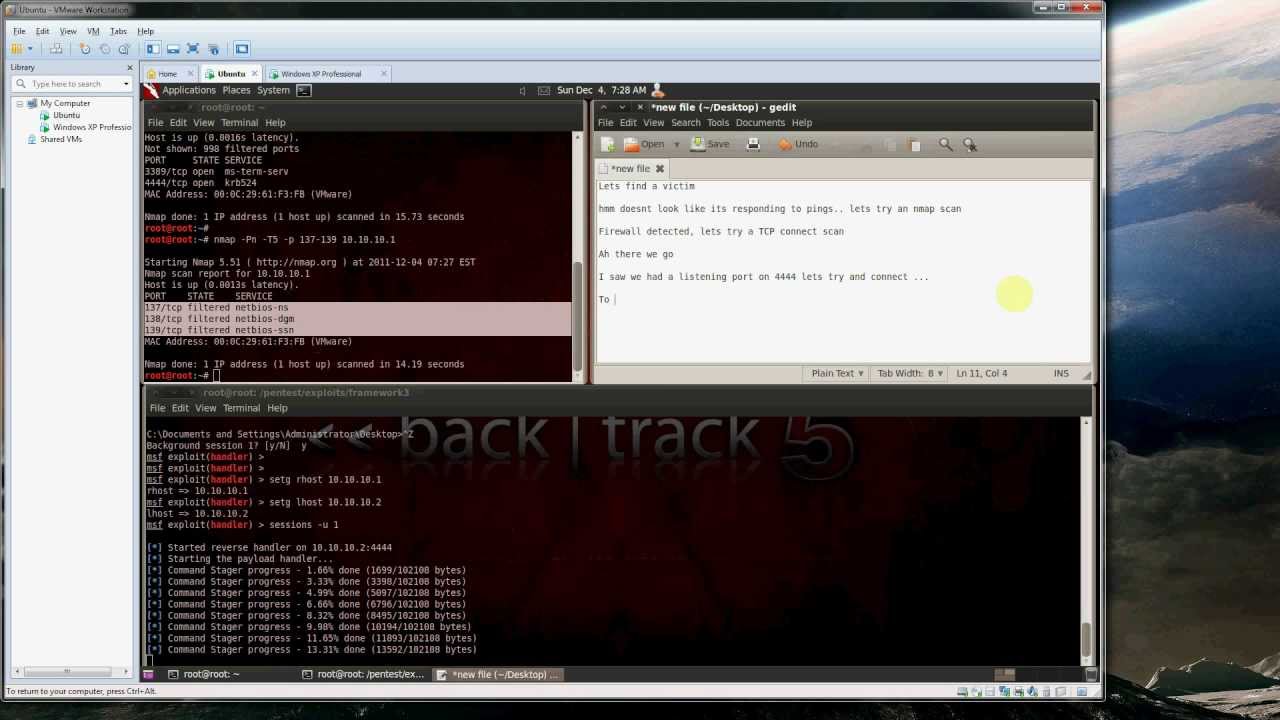Close the Library panel
Screen dimensions: 1280x720
click(129, 67)
